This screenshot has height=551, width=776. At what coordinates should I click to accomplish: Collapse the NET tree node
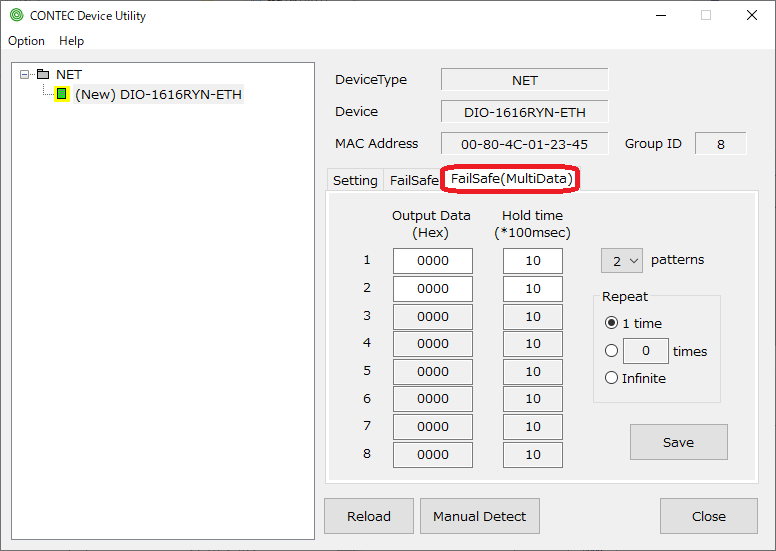[25, 74]
